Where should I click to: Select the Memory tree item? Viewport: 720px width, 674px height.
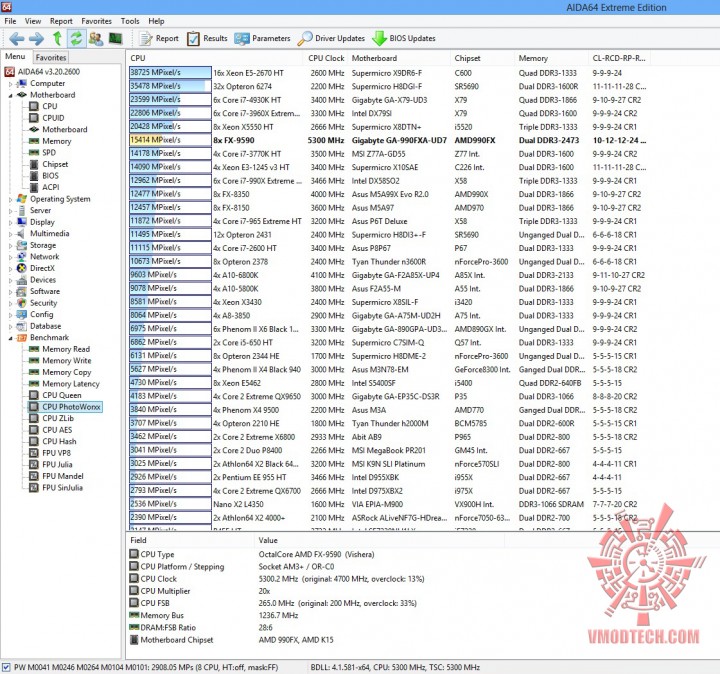point(50,141)
